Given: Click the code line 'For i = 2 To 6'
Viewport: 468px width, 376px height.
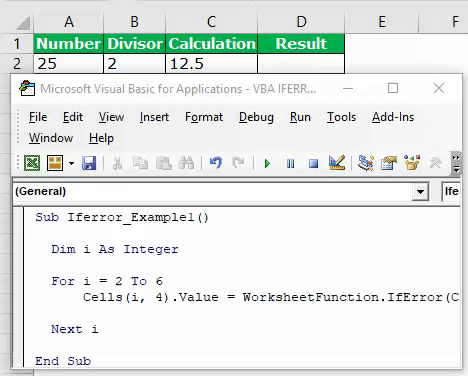Looking at the screenshot, I should [107, 281].
